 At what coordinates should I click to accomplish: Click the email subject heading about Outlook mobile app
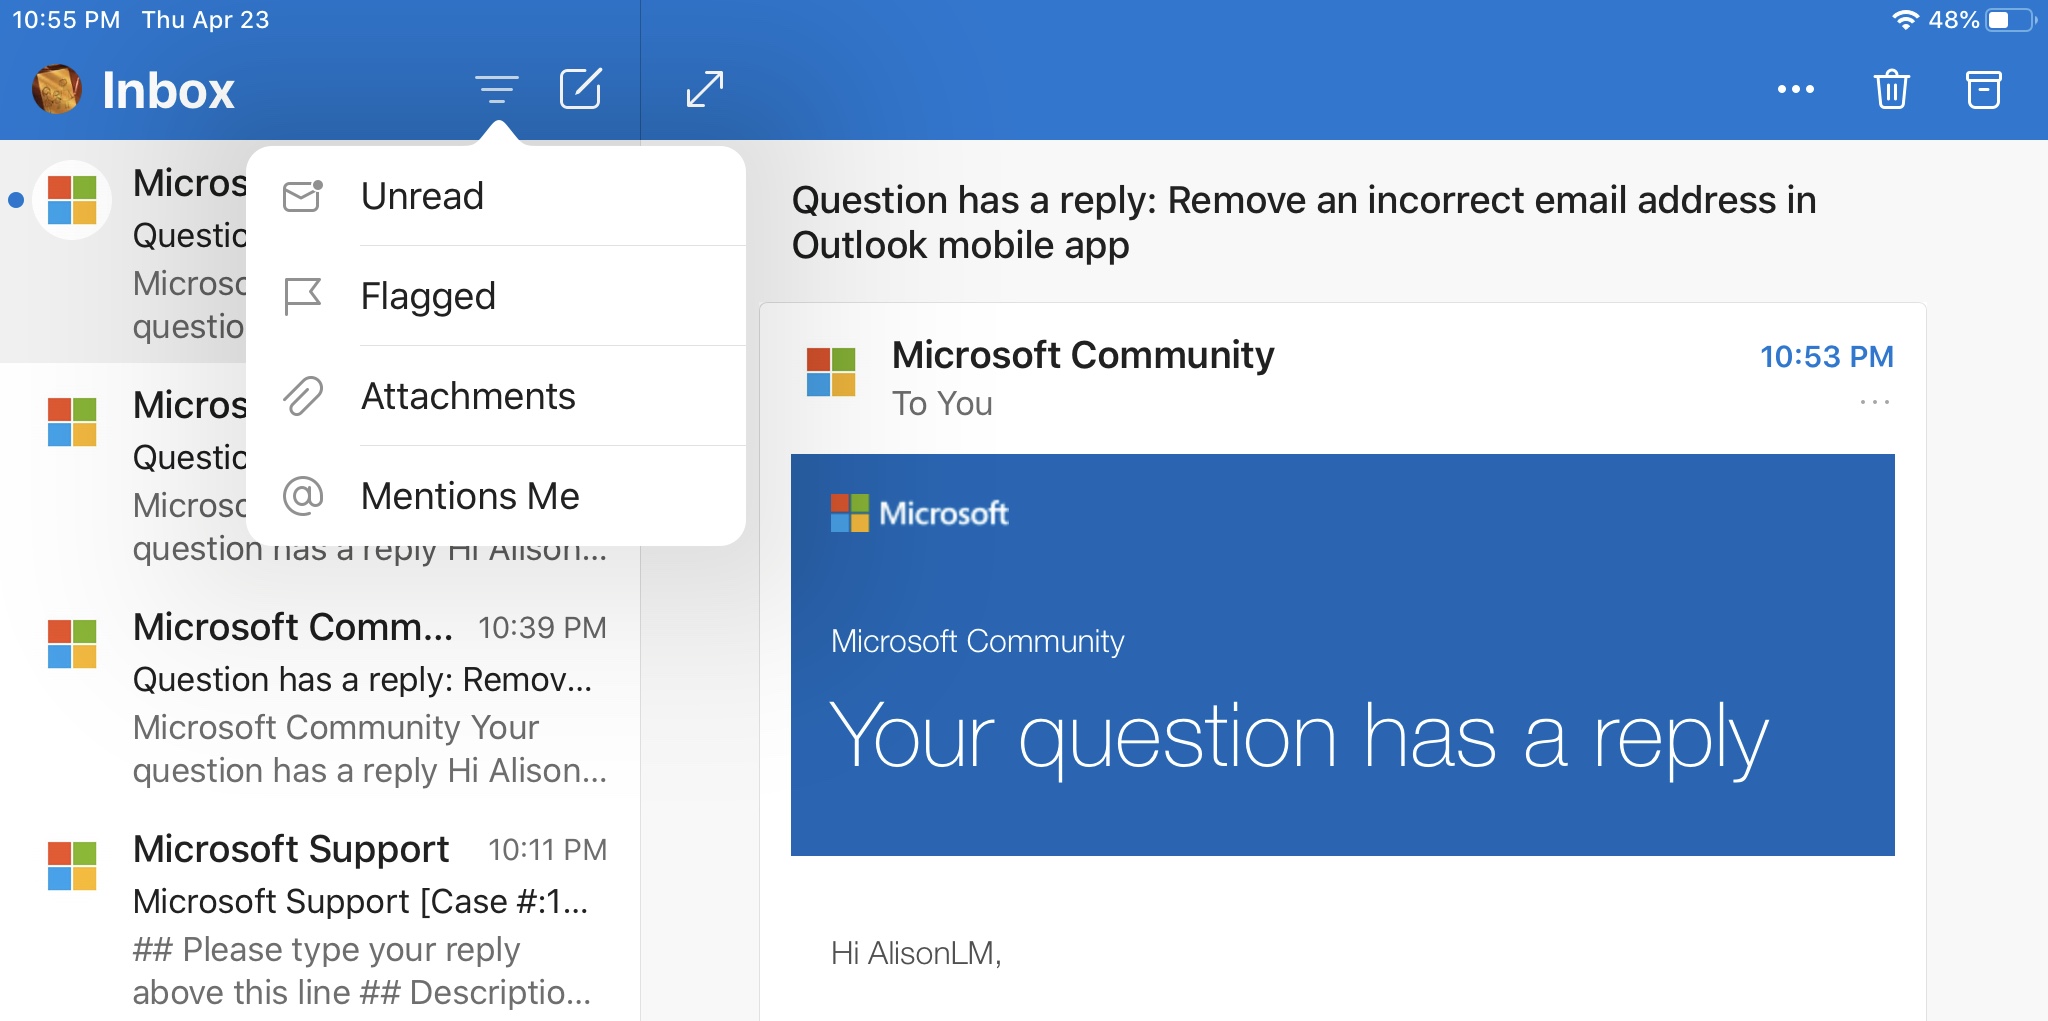coord(1304,222)
